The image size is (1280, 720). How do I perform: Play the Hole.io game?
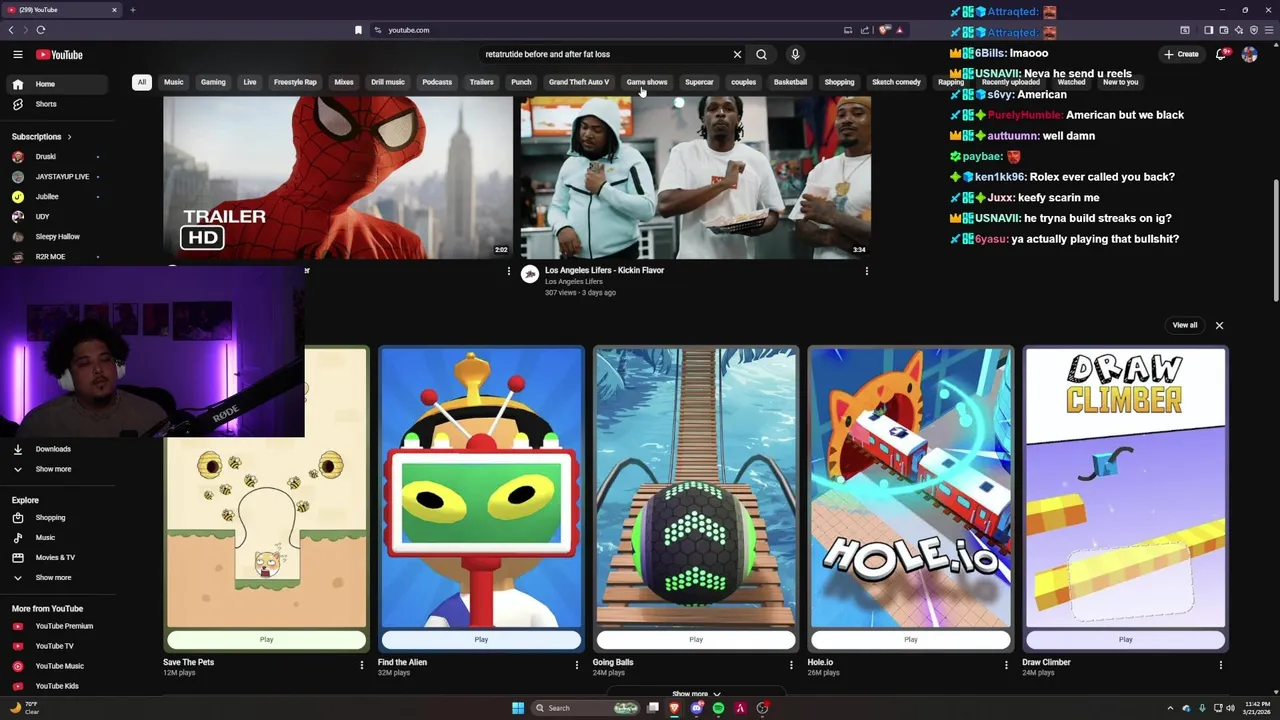pyautogui.click(x=910, y=640)
